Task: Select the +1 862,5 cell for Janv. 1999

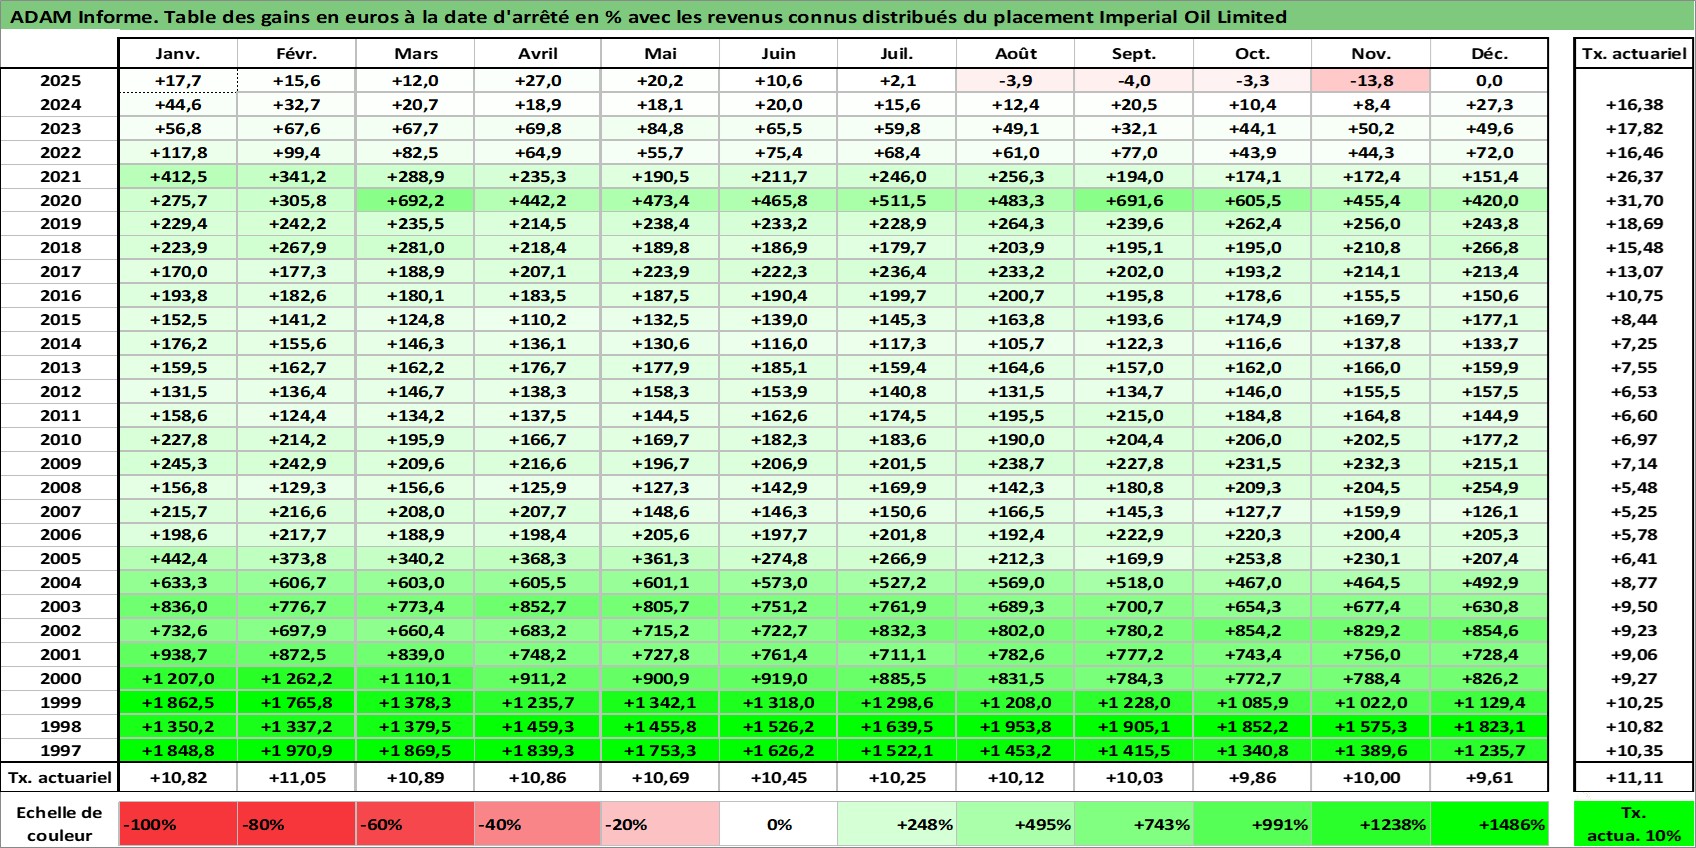Action: pos(178,702)
